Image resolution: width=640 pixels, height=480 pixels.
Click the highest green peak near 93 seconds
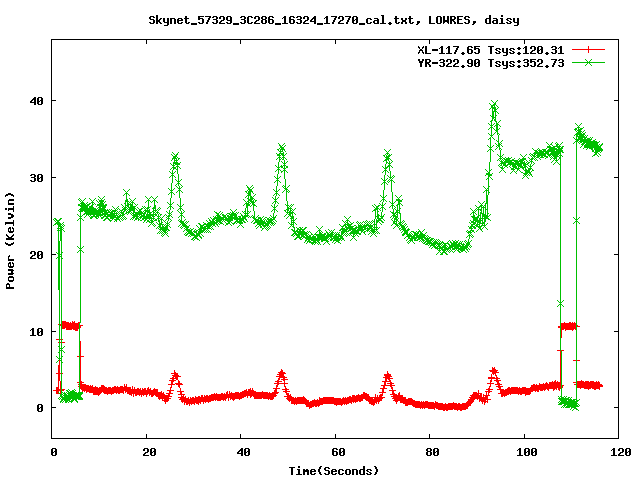(x=494, y=104)
